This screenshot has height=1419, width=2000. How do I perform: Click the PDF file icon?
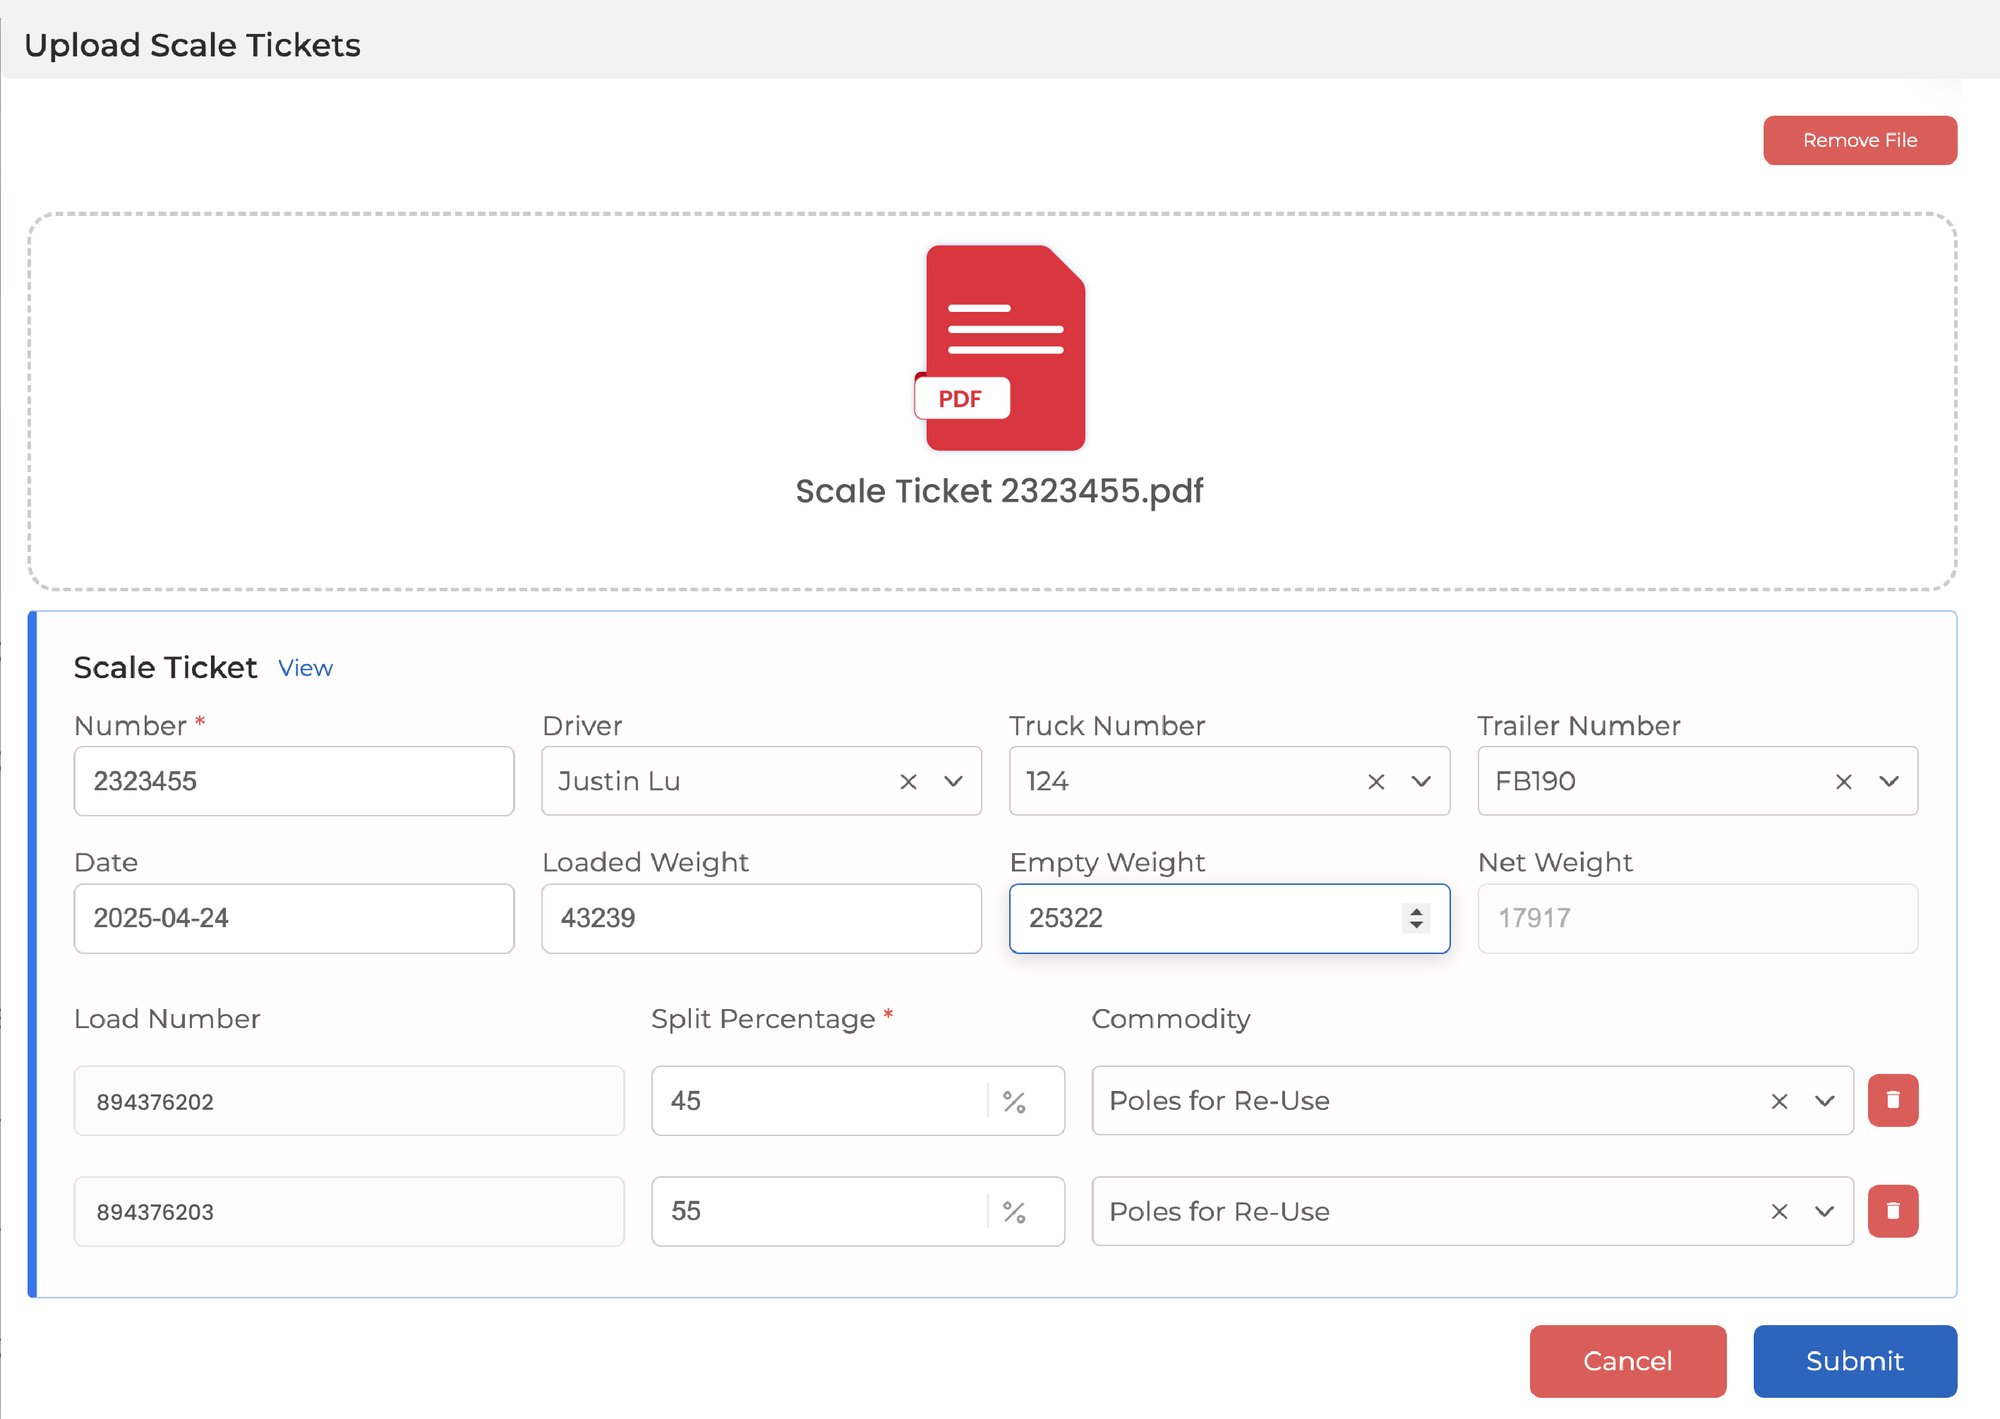coord(1001,347)
